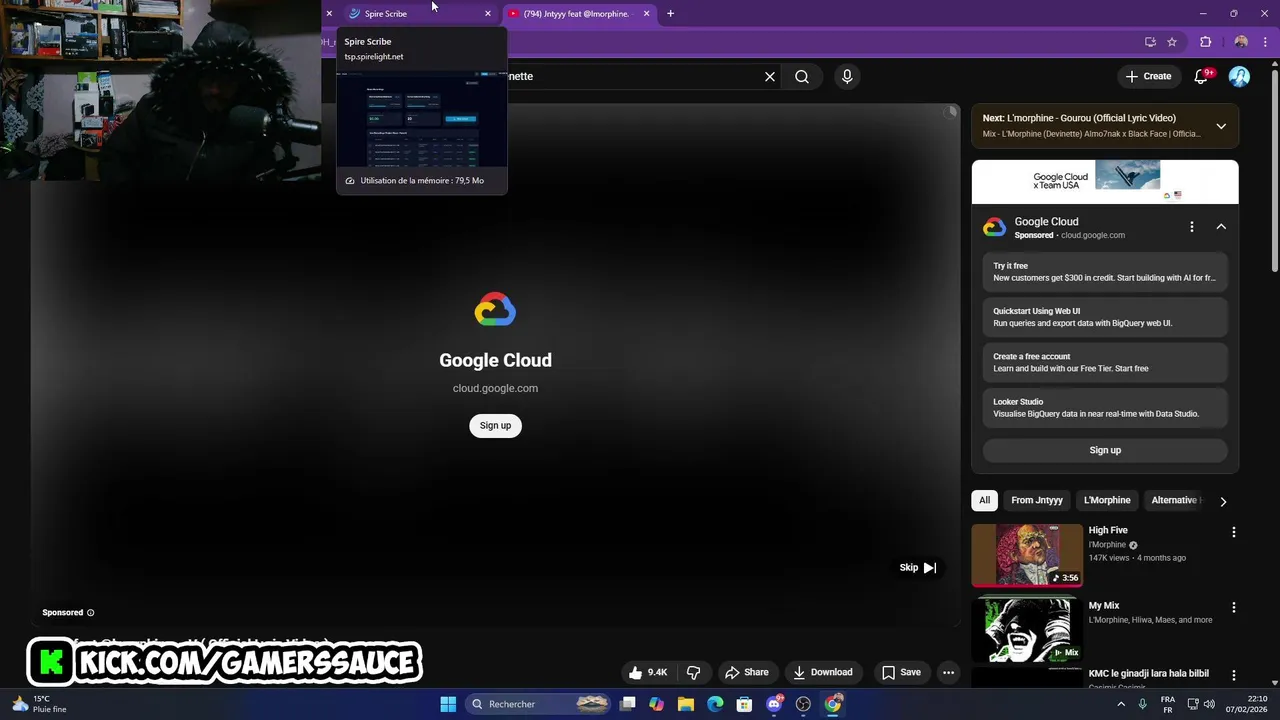The image size is (1280, 720).
Task: Open the Try it free ad link
Action: 1105,272
